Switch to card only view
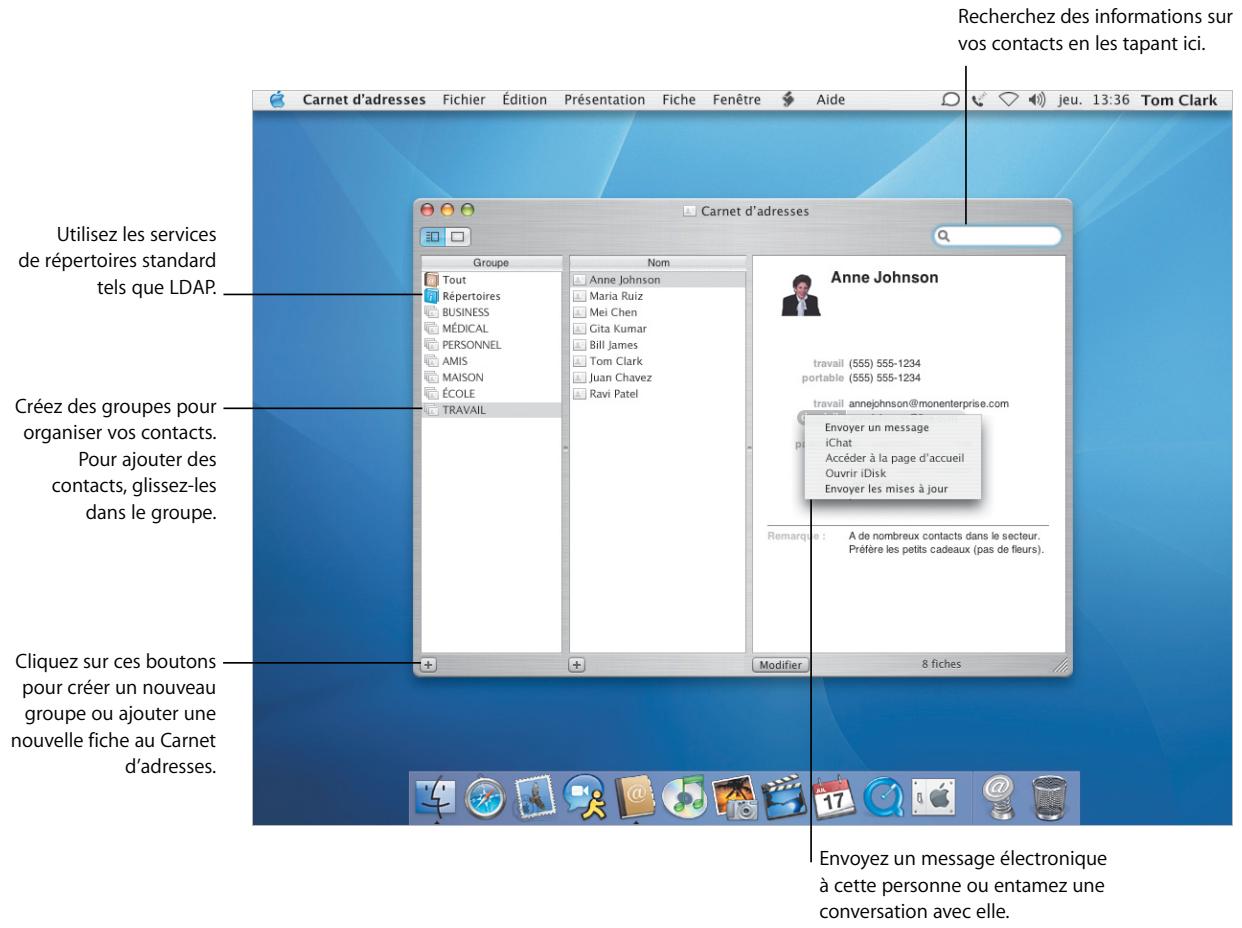The height and width of the screenshot is (928, 1242). [x=457, y=237]
